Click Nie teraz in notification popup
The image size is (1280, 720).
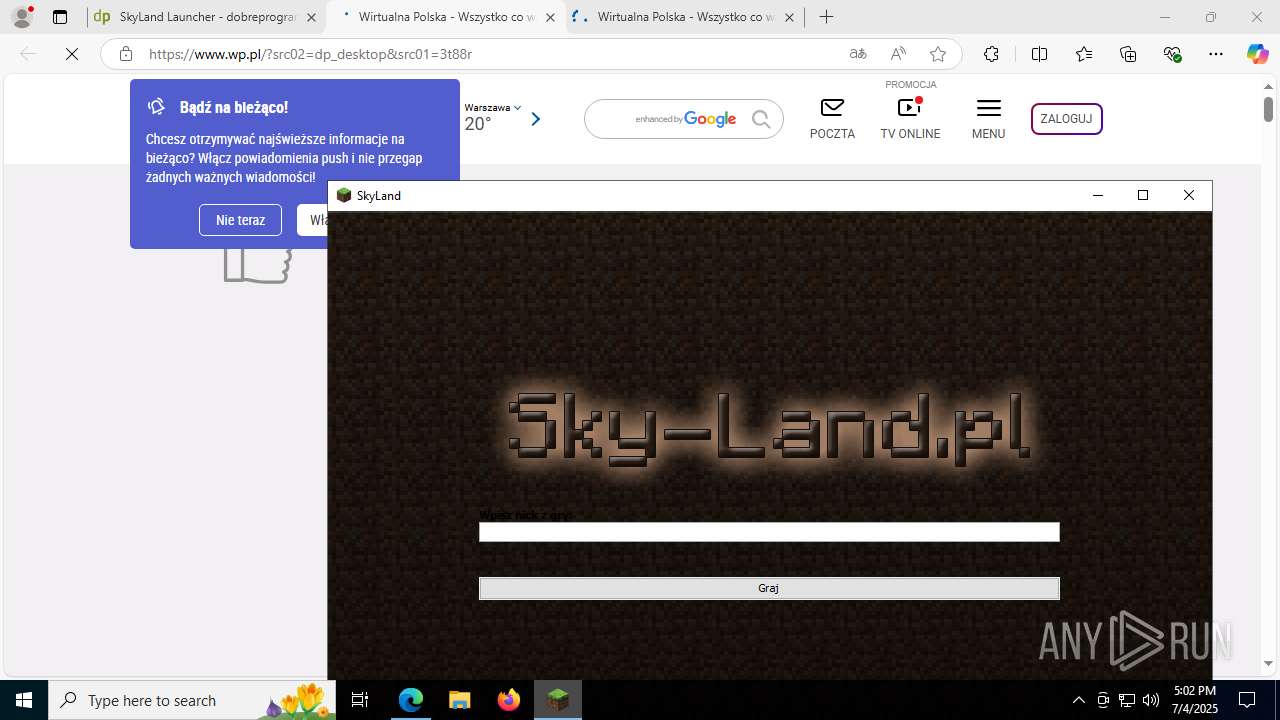pyautogui.click(x=240, y=220)
